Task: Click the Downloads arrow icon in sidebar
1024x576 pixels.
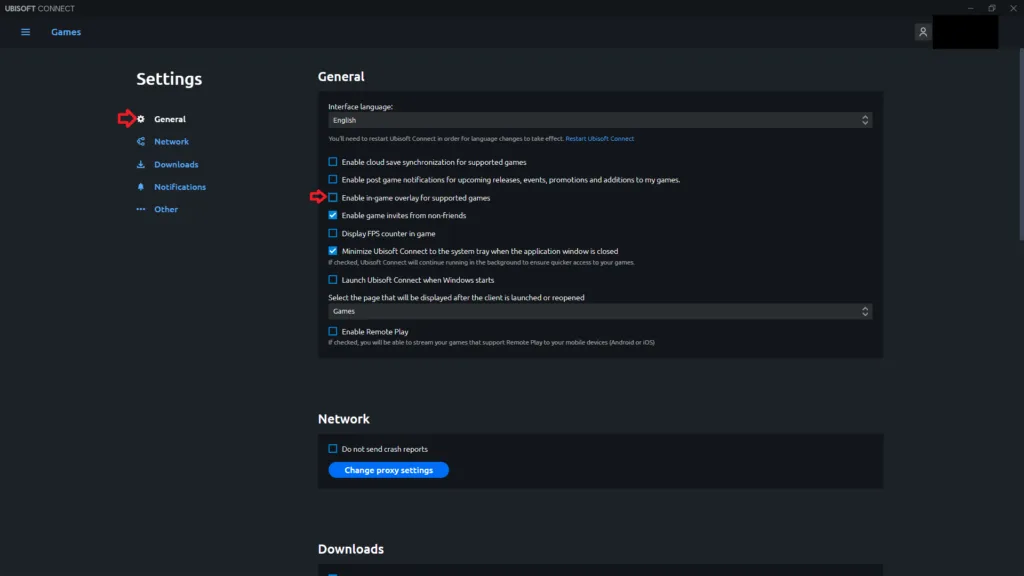Action: click(140, 164)
